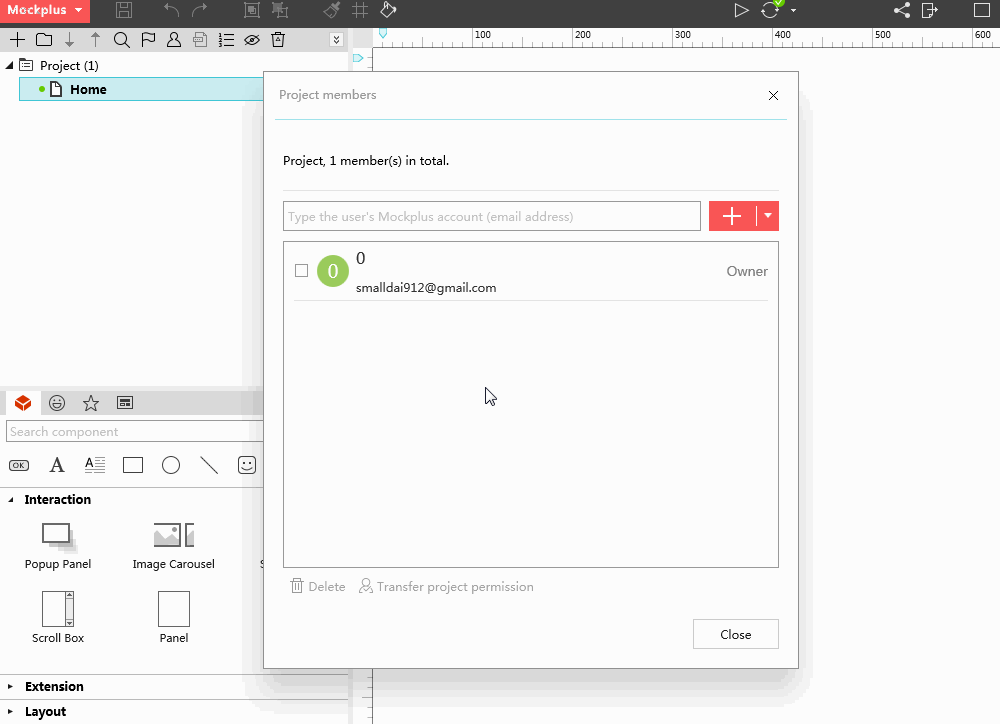Image resolution: width=1000 pixels, height=724 pixels.
Task: Click the green 0 member avatar
Action: coord(333,270)
